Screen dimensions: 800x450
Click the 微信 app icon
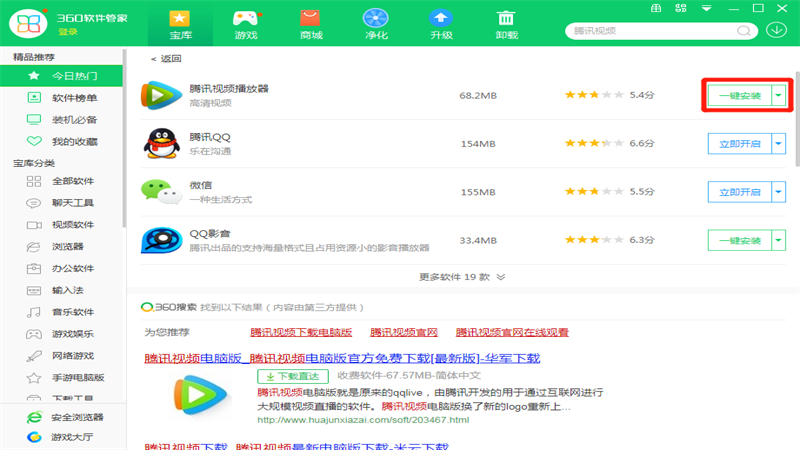(161, 192)
